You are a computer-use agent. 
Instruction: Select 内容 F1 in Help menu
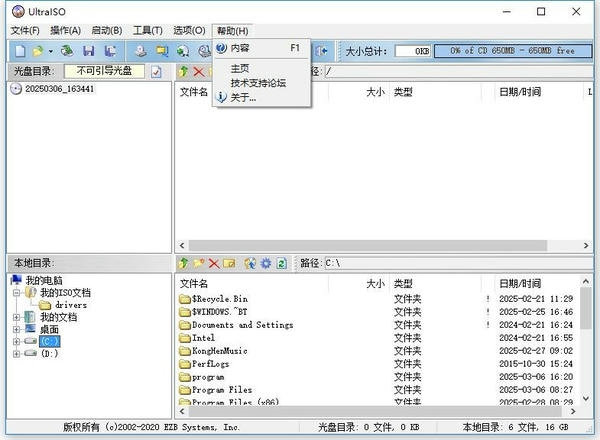(262, 48)
